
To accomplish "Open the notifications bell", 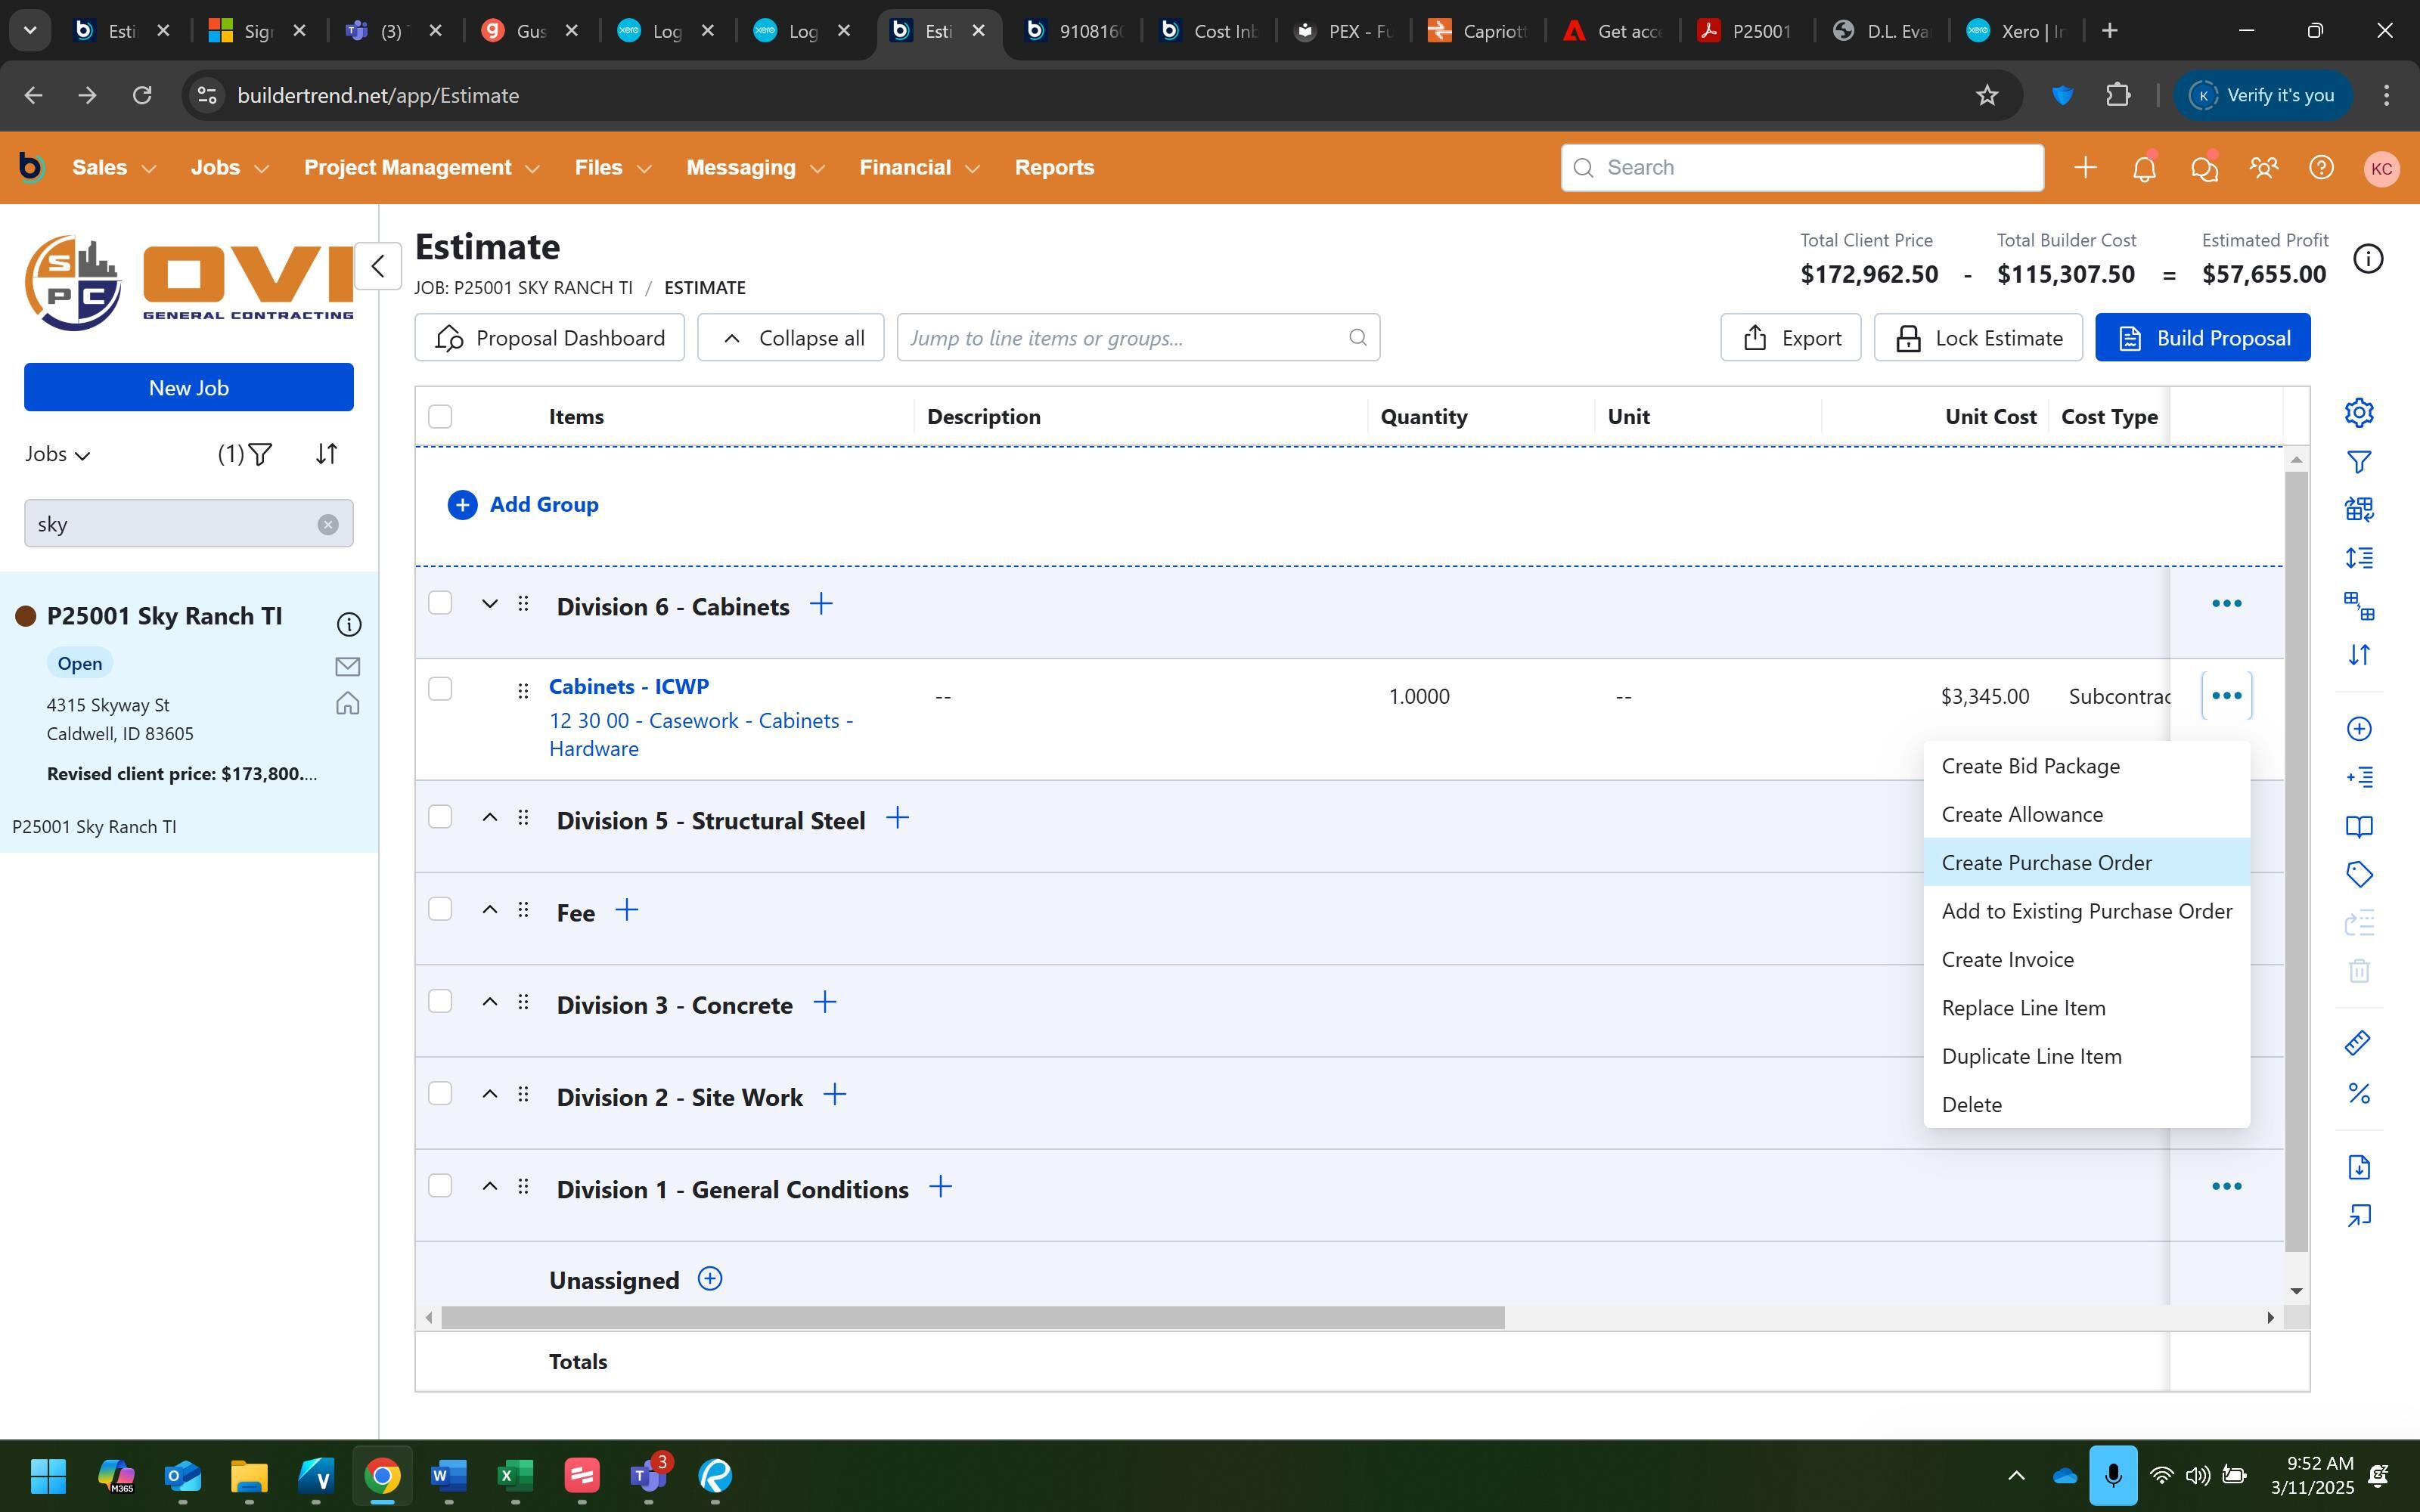I will click(x=2144, y=168).
